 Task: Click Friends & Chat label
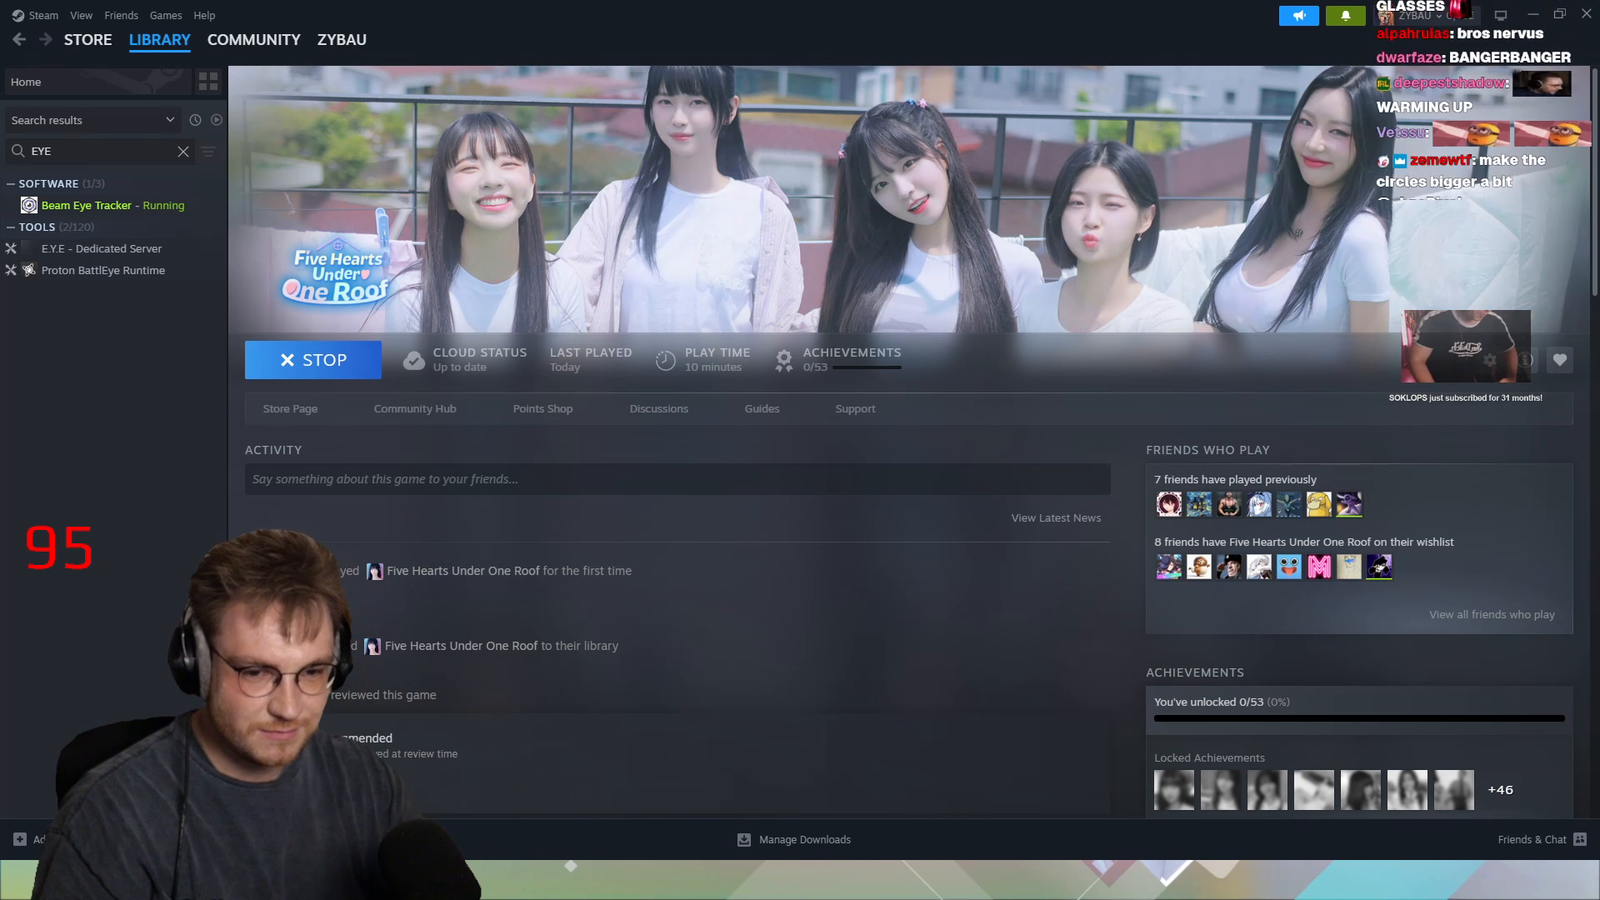[x=1532, y=840]
